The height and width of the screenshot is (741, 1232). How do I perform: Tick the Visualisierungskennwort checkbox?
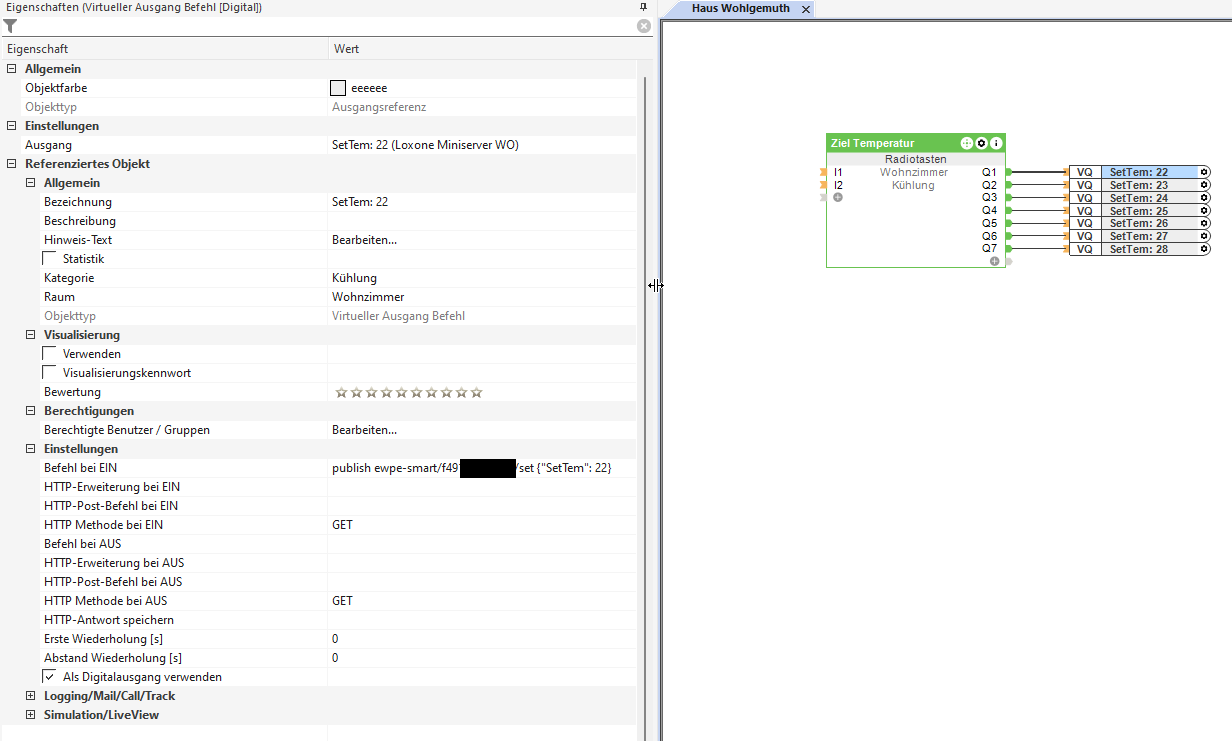(x=50, y=373)
